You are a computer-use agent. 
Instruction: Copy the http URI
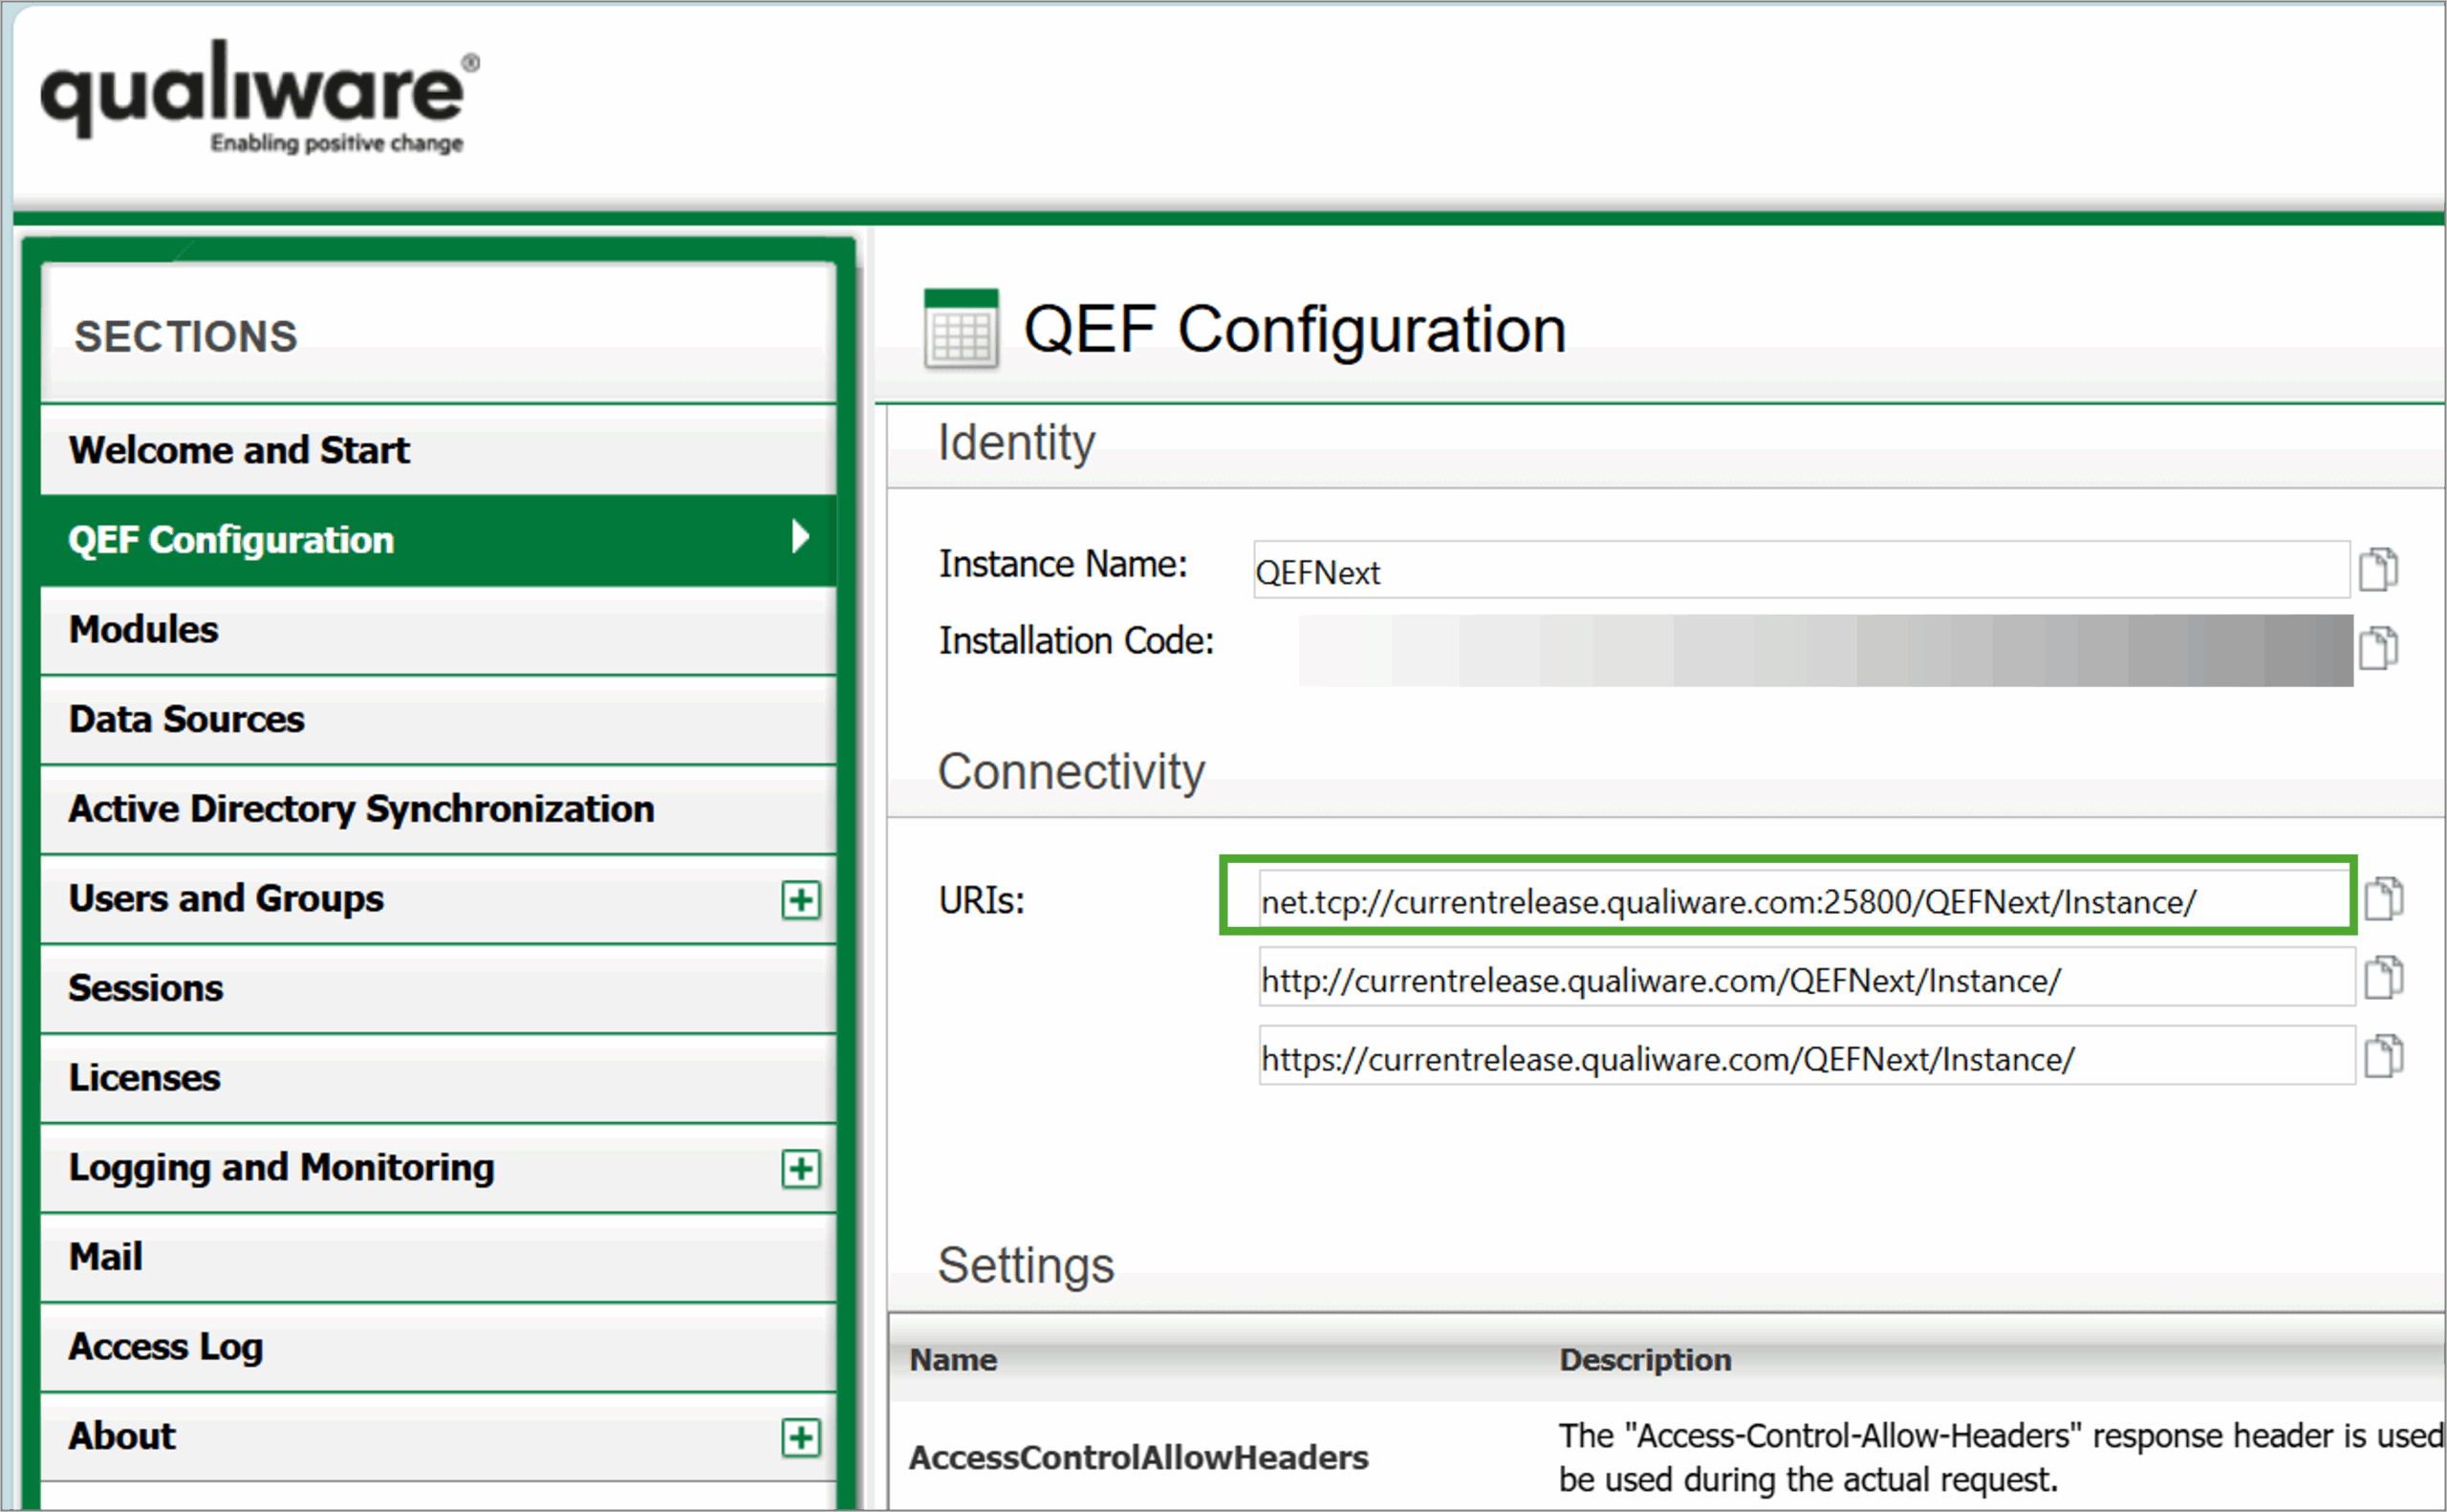click(2384, 977)
